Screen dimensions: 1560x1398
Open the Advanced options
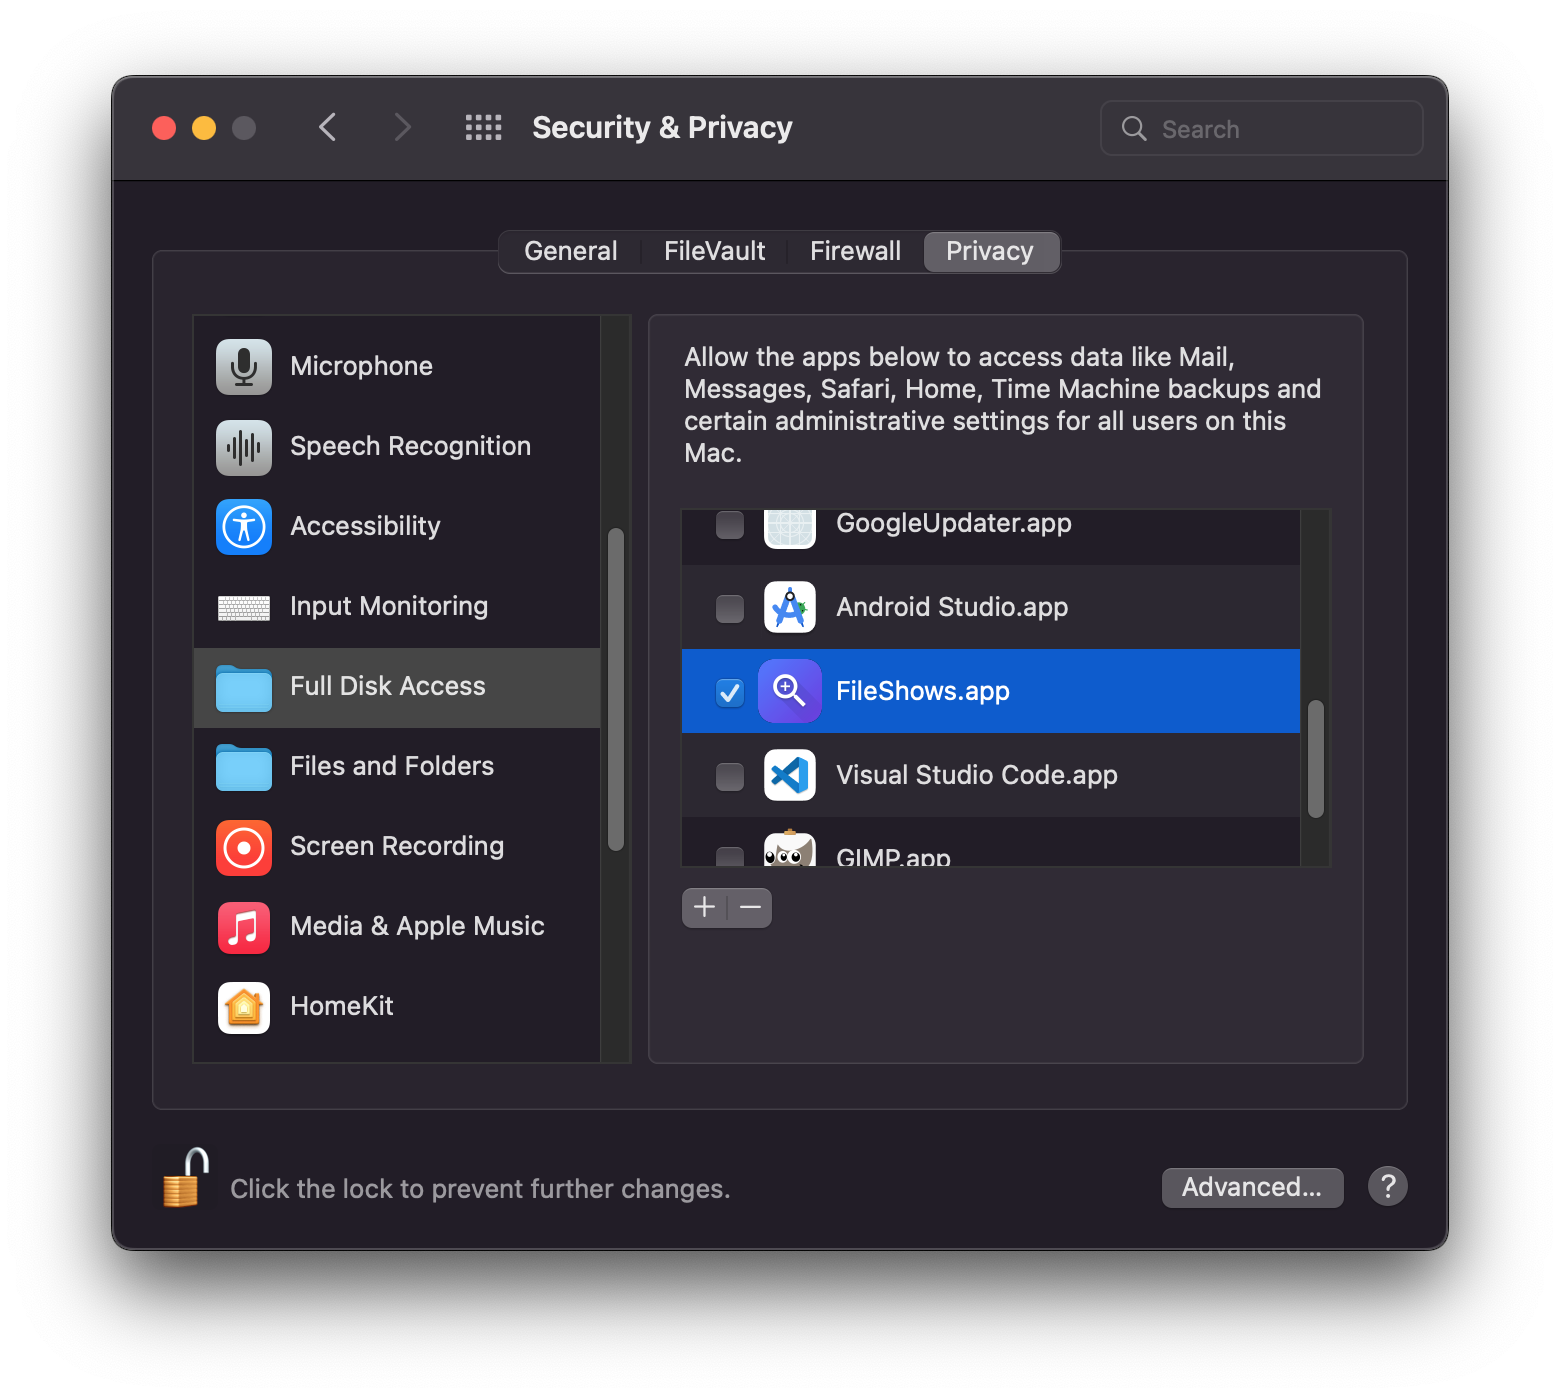1252,1187
